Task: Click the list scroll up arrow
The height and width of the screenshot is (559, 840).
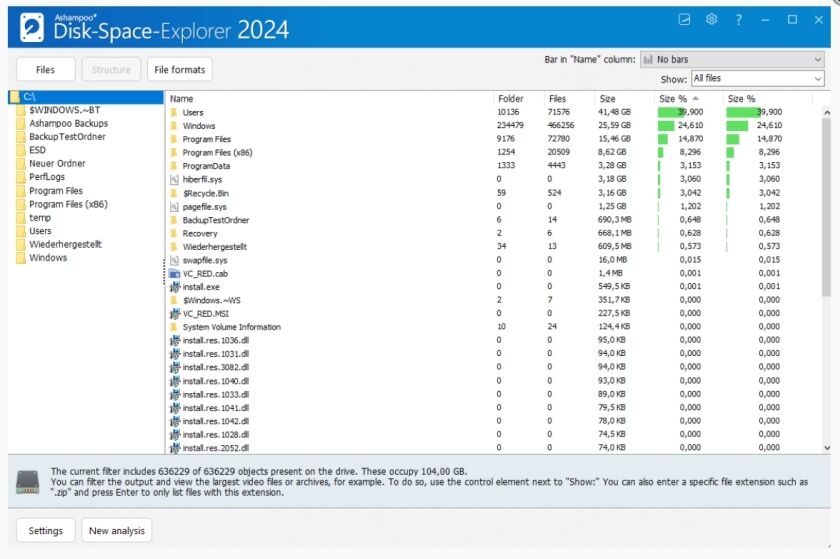Action: (x=827, y=113)
